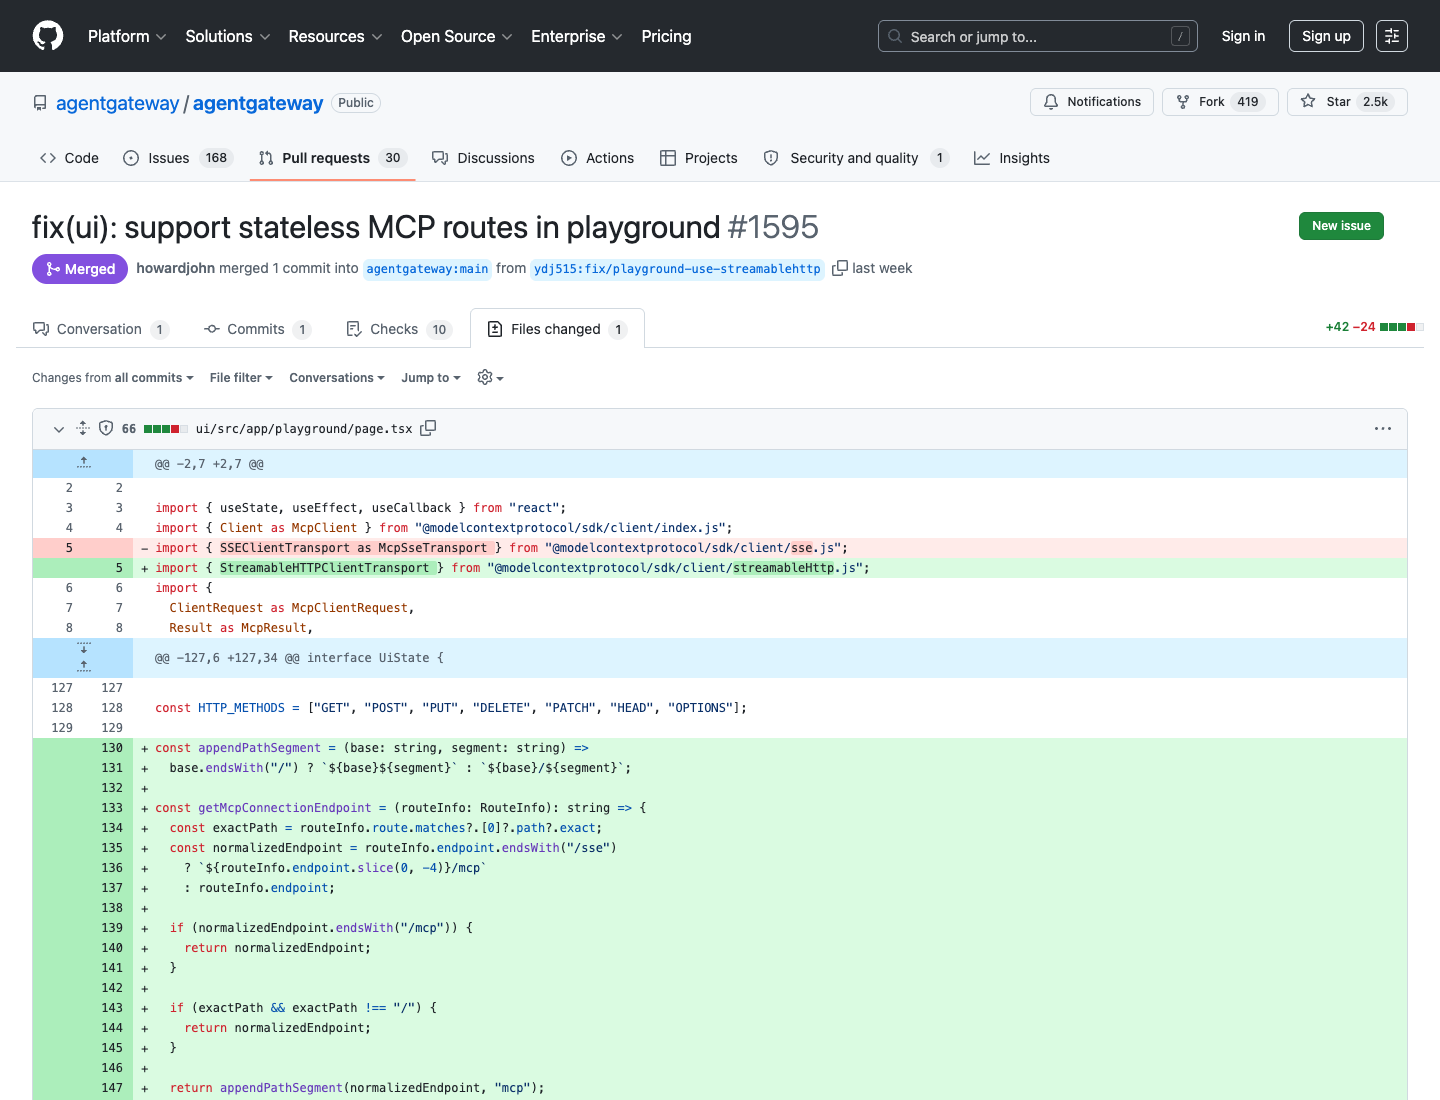This screenshot has height=1100, width=1440.
Task: Copy the file path page.tsx icon
Action: click(428, 428)
